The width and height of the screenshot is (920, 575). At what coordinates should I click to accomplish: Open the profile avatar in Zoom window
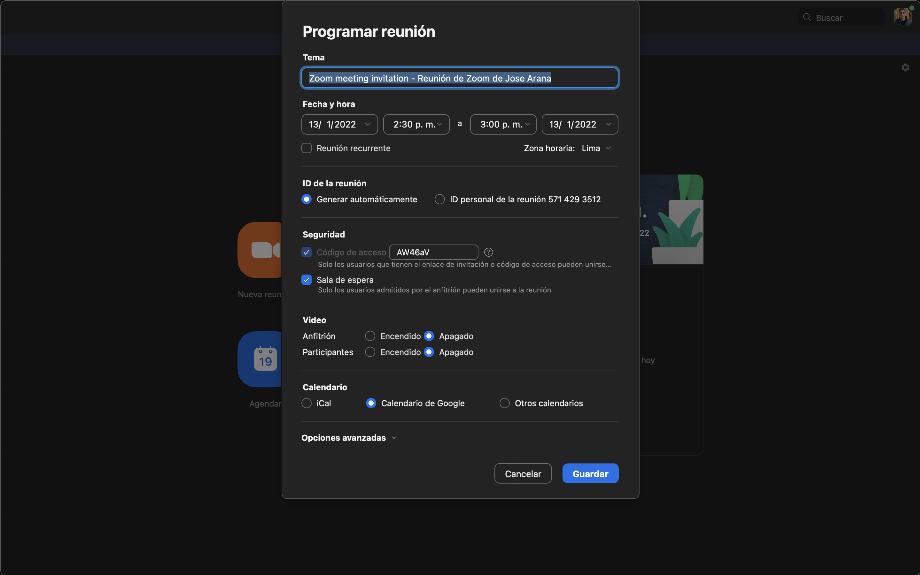(902, 16)
